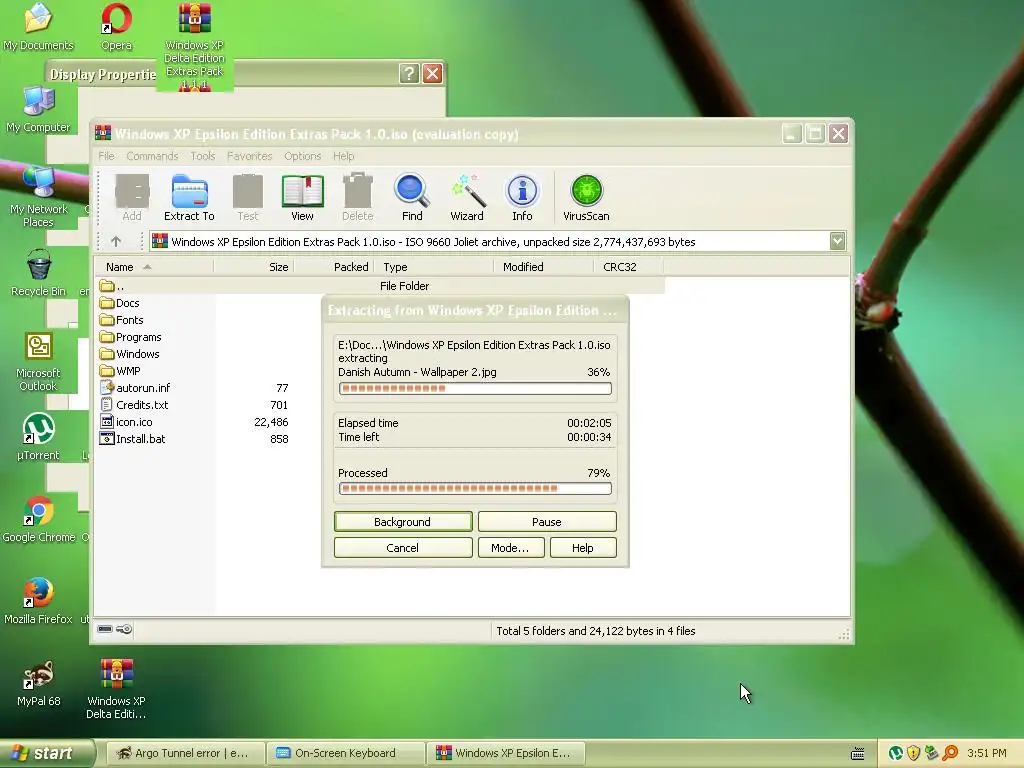Sort by the Type column header
Screen dimensions: 1024x768
[x=434, y=267]
